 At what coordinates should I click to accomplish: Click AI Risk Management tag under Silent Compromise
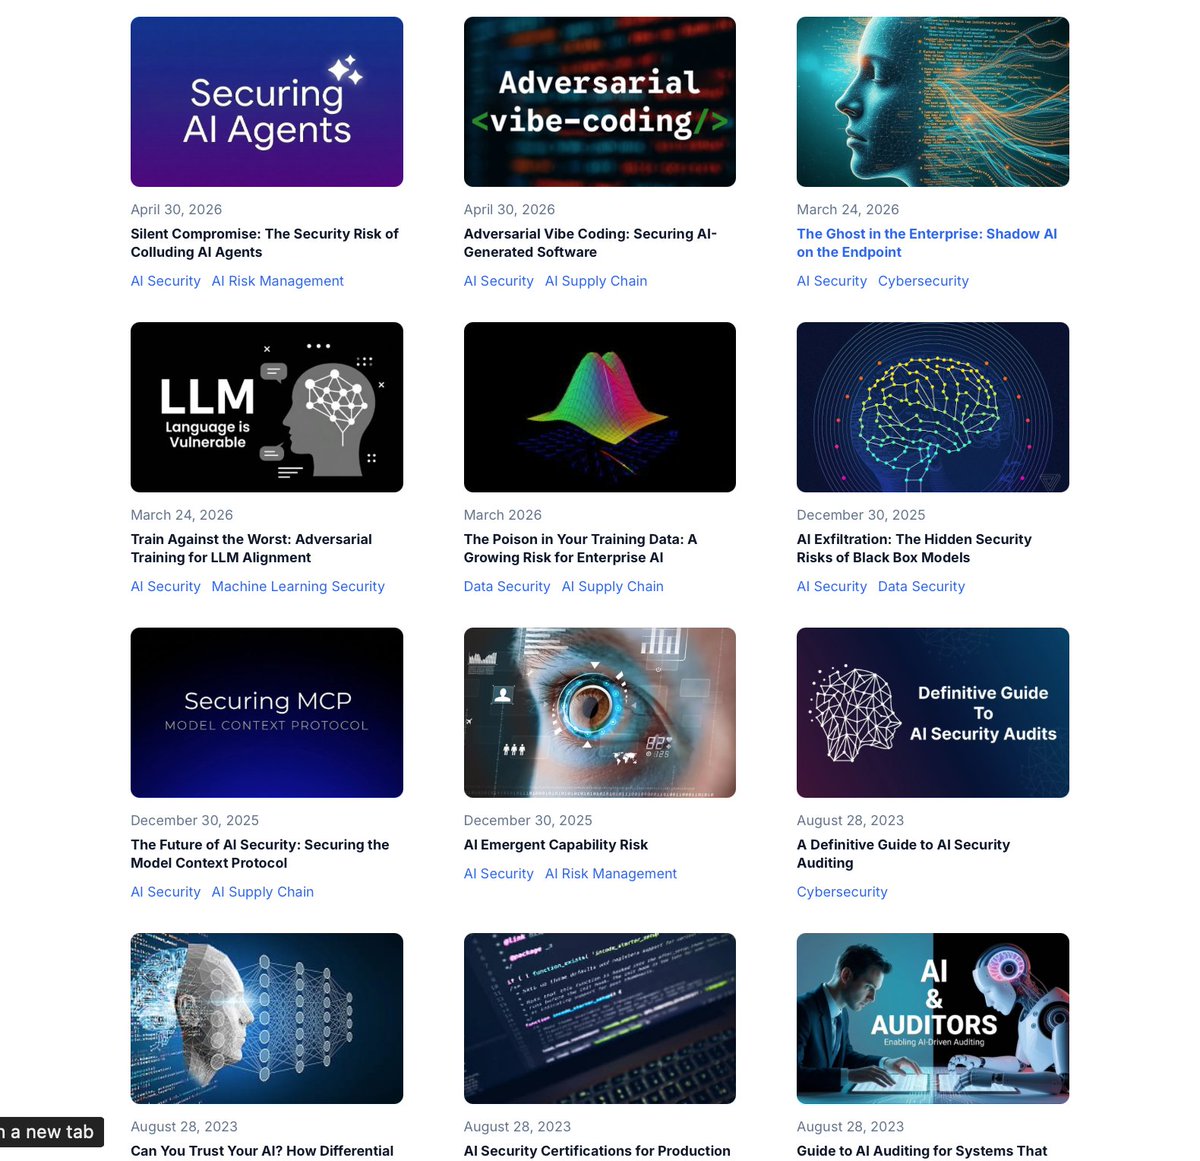(x=278, y=281)
